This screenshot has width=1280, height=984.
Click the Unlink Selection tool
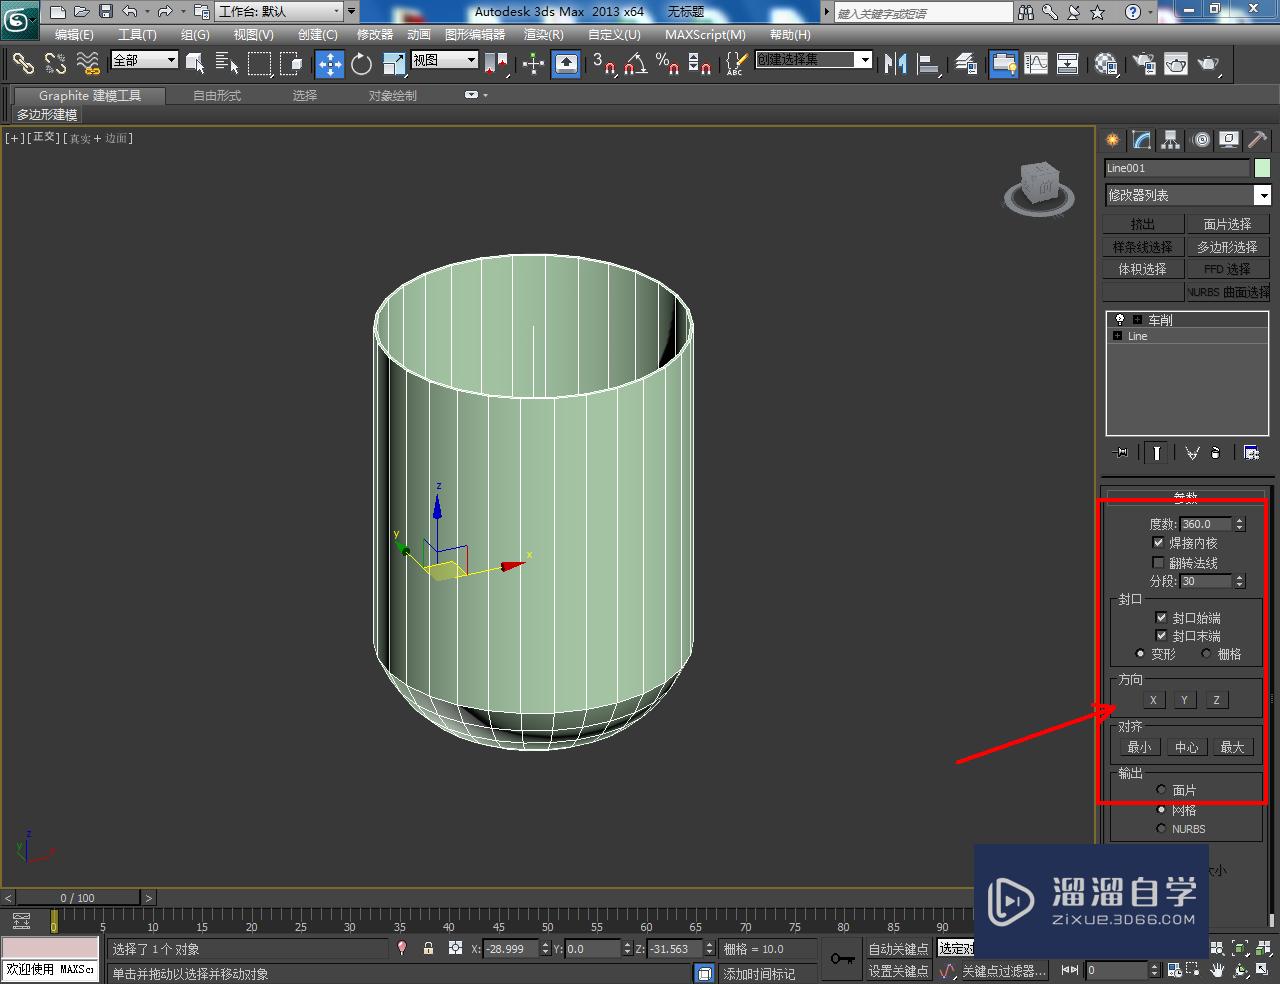pyautogui.click(x=55, y=64)
